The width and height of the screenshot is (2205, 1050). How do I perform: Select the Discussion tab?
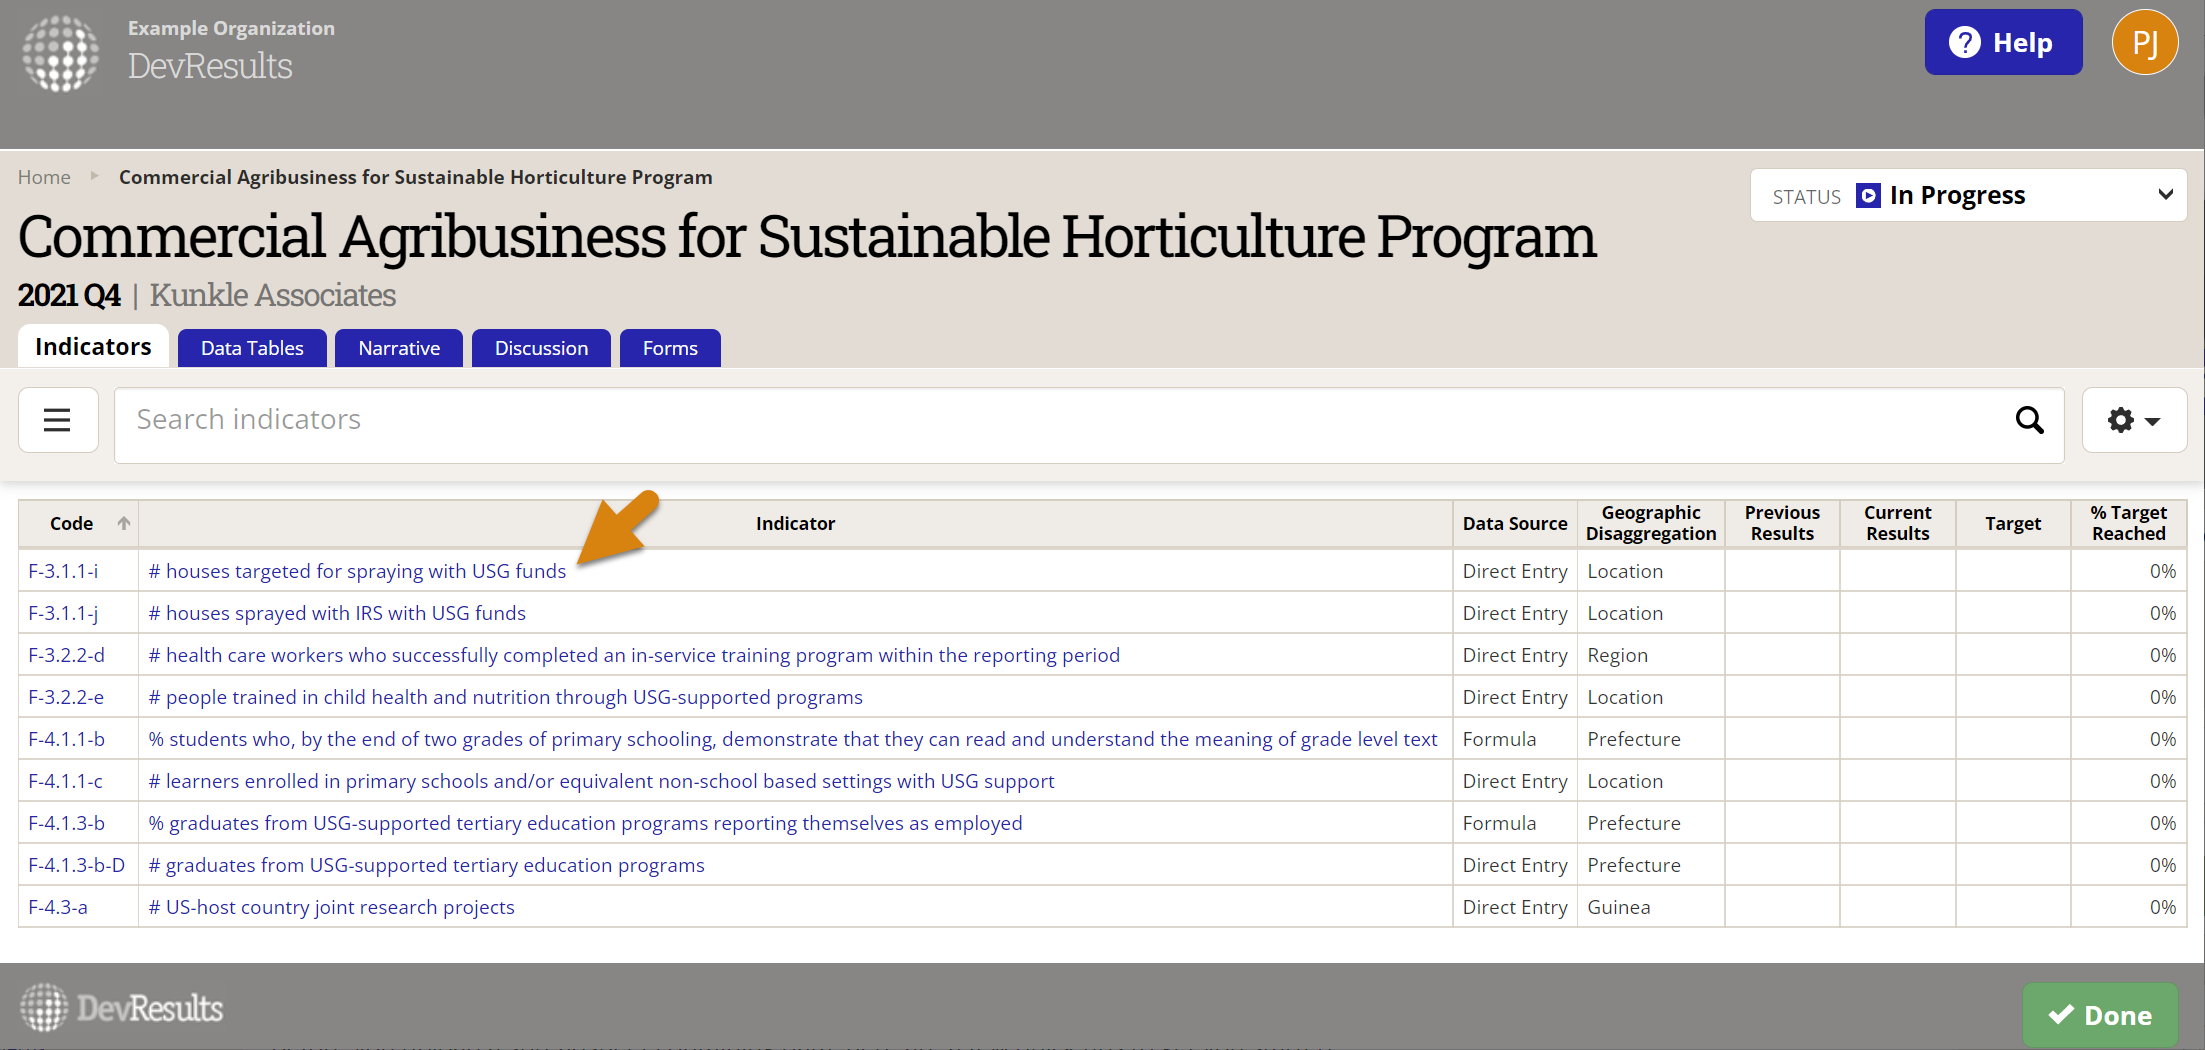541,348
